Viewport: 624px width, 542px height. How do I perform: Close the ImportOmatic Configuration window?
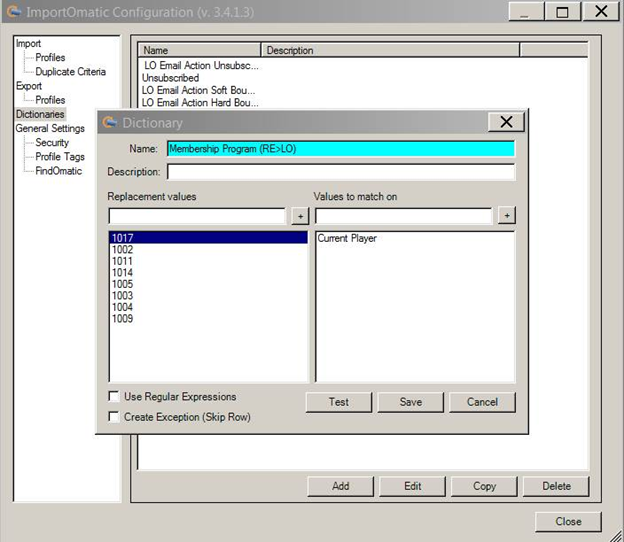pyautogui.click(x=568, y=522)
